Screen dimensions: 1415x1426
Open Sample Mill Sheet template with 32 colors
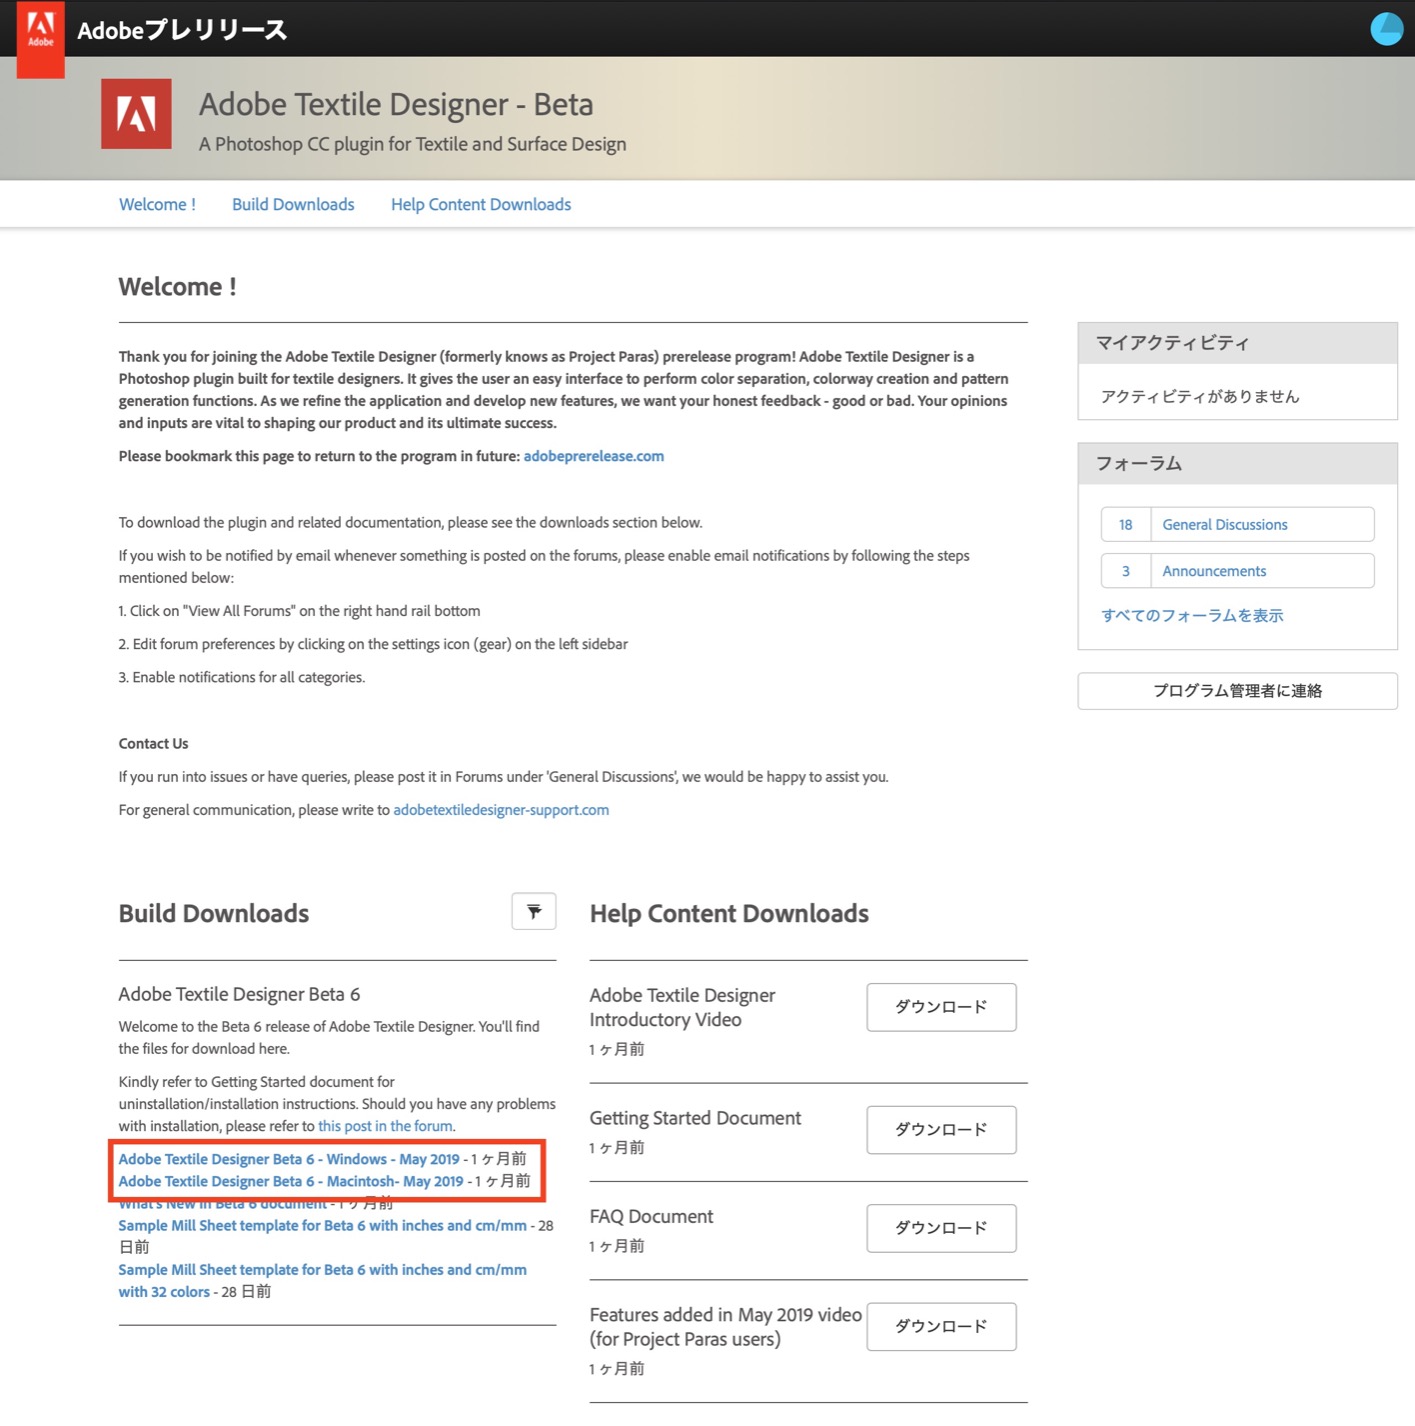click(x=323, y=1281)
